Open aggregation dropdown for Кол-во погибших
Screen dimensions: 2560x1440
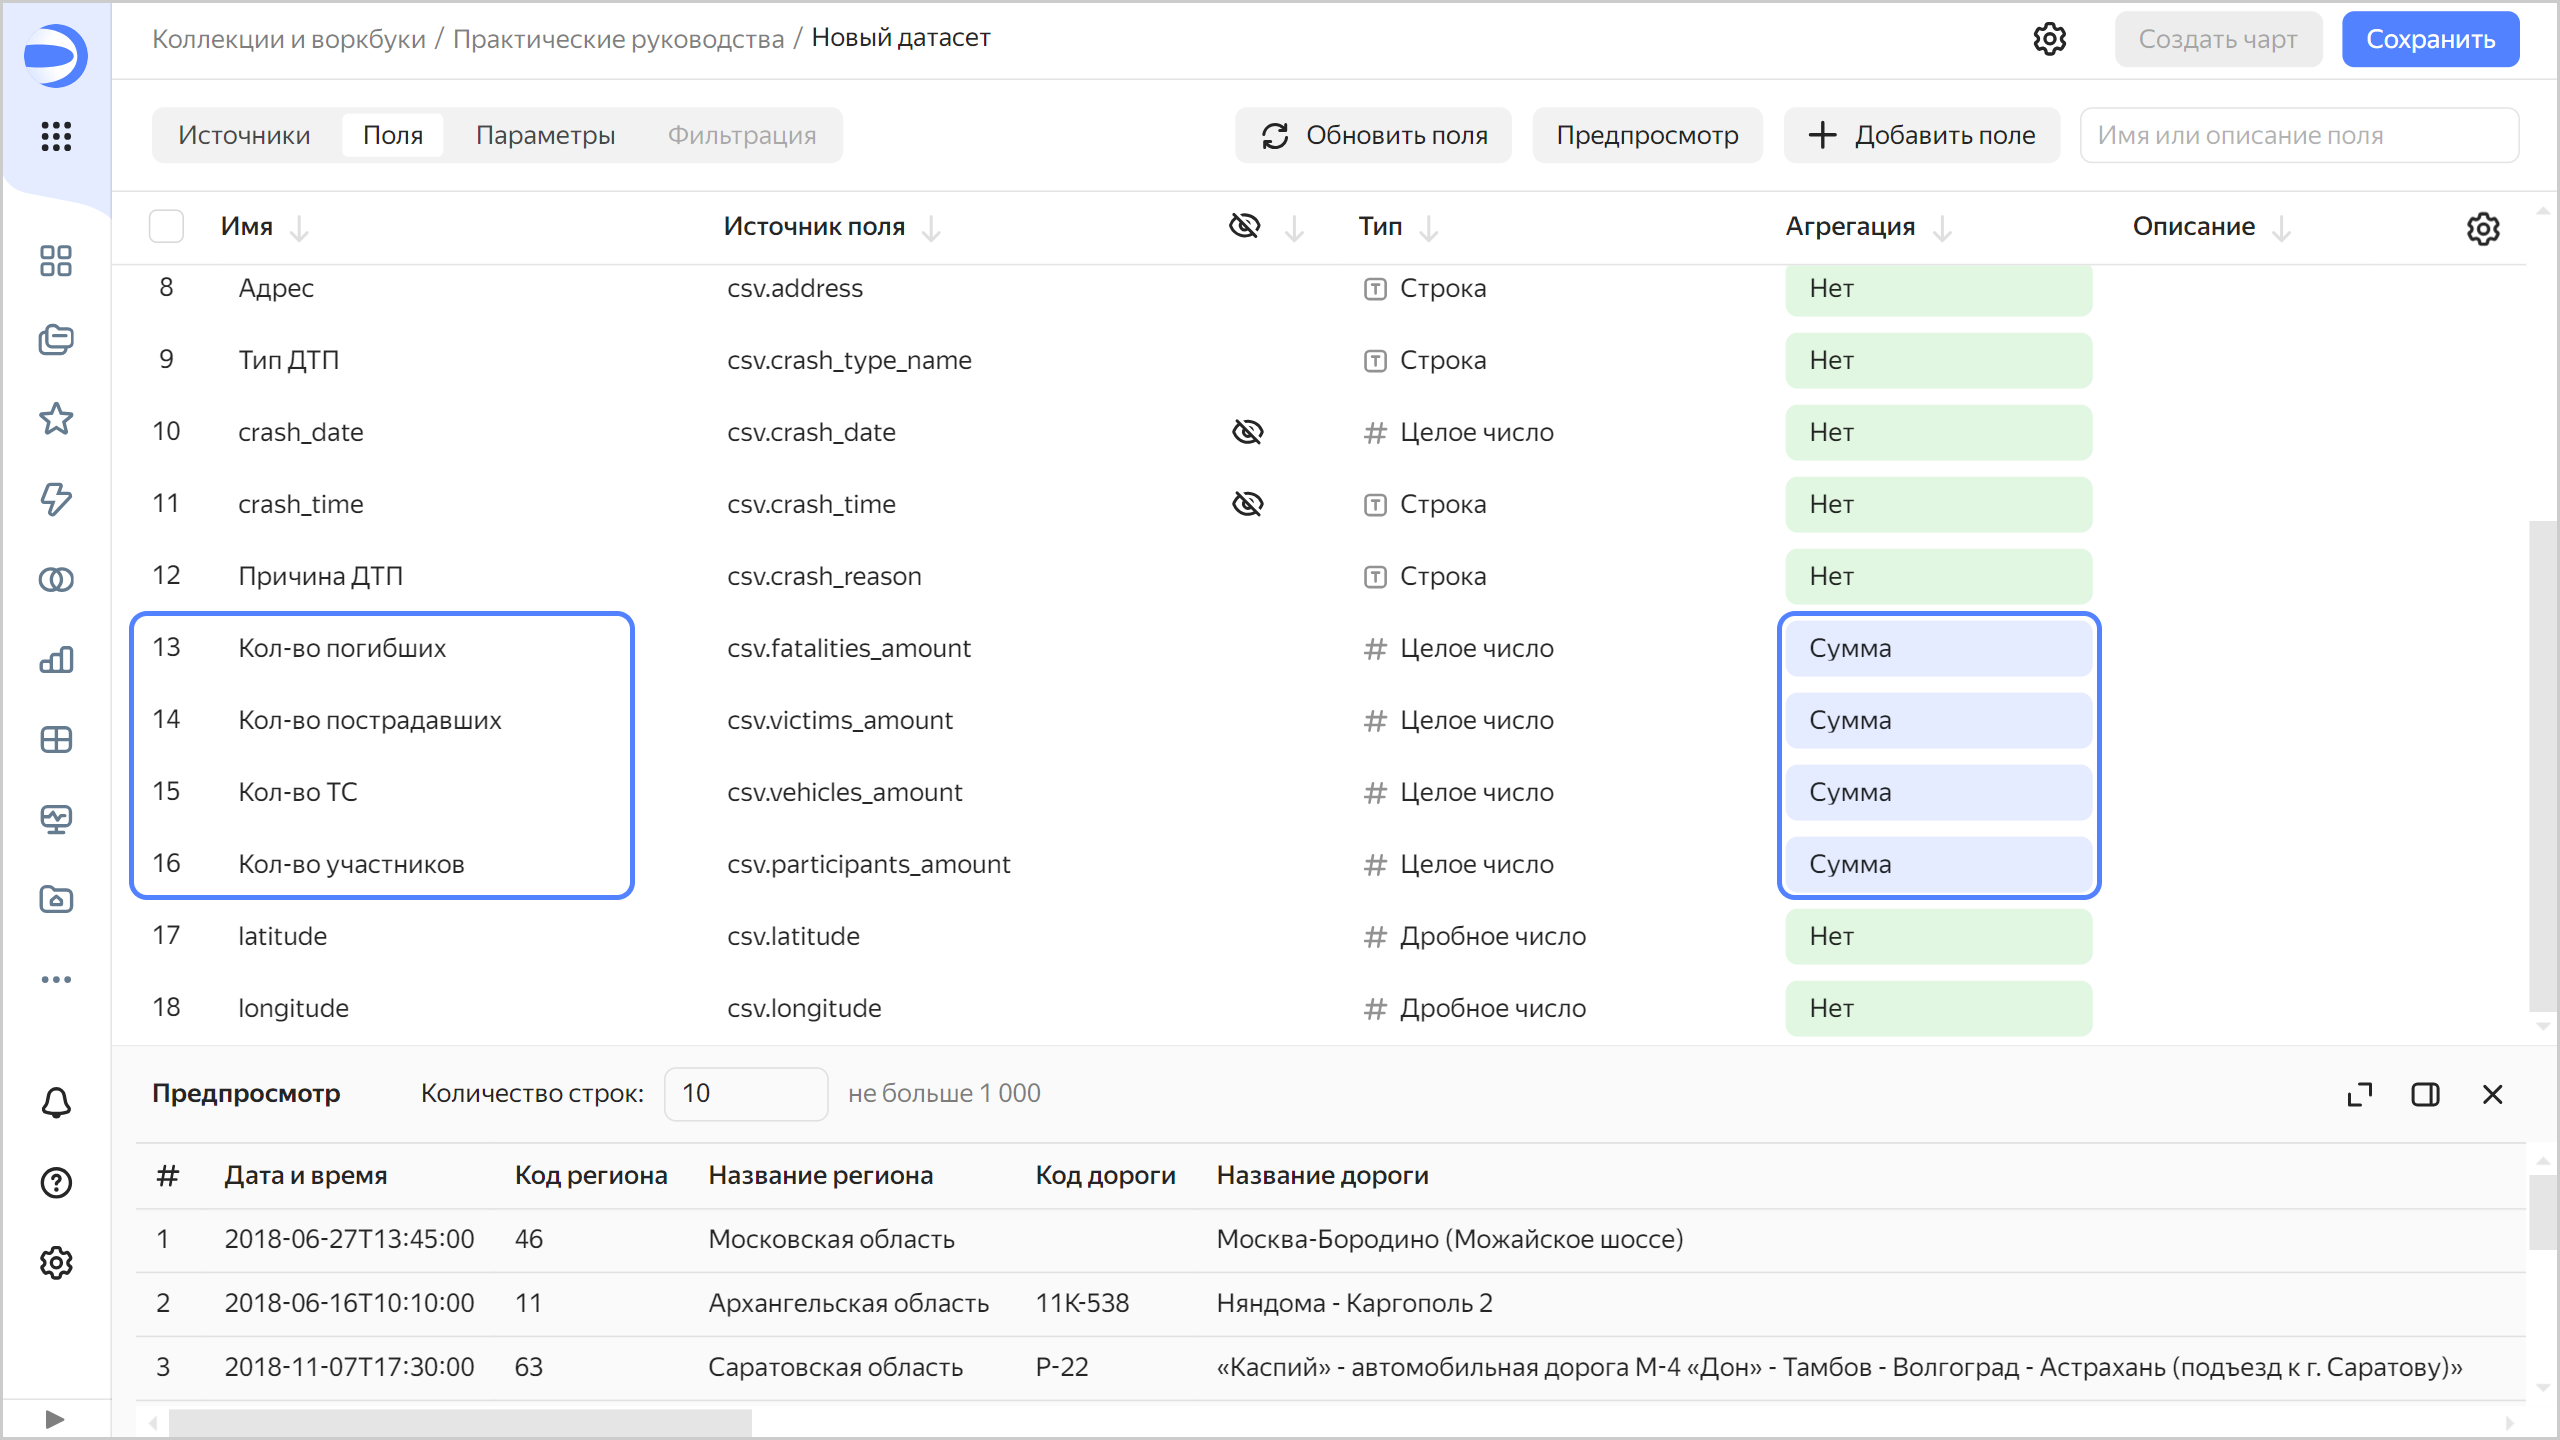pos(1938,648)
